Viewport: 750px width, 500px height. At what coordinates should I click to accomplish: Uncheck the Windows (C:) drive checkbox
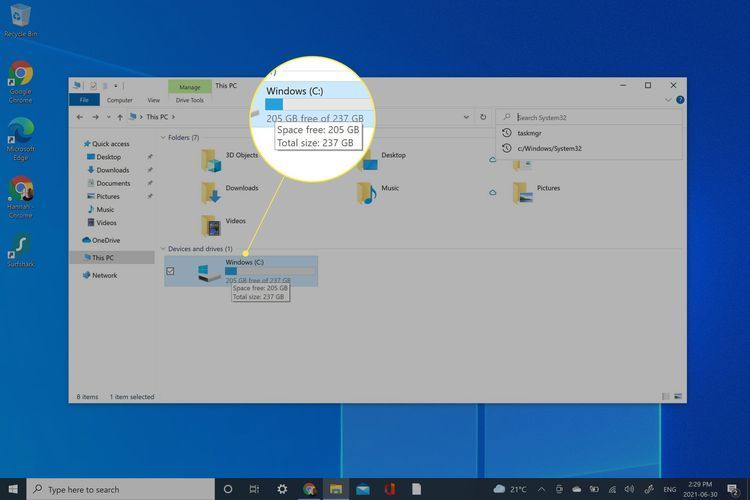click(170, 271)
